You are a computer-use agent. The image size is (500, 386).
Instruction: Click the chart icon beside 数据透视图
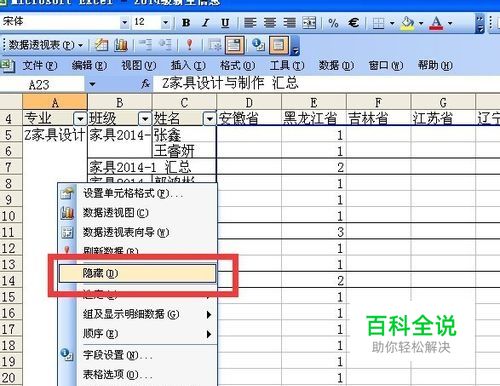[x=67, y=213]
